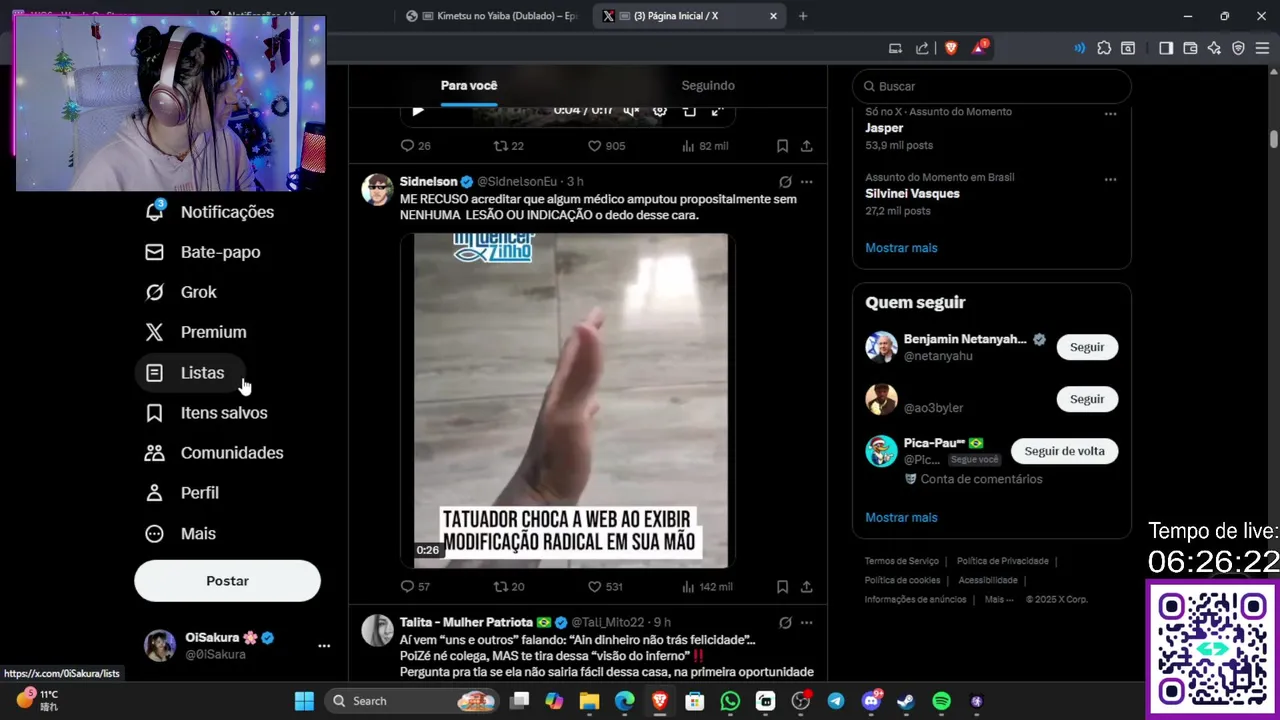
Task: Expand the top video to fullscreen
Action: click(x=717, y=111)
